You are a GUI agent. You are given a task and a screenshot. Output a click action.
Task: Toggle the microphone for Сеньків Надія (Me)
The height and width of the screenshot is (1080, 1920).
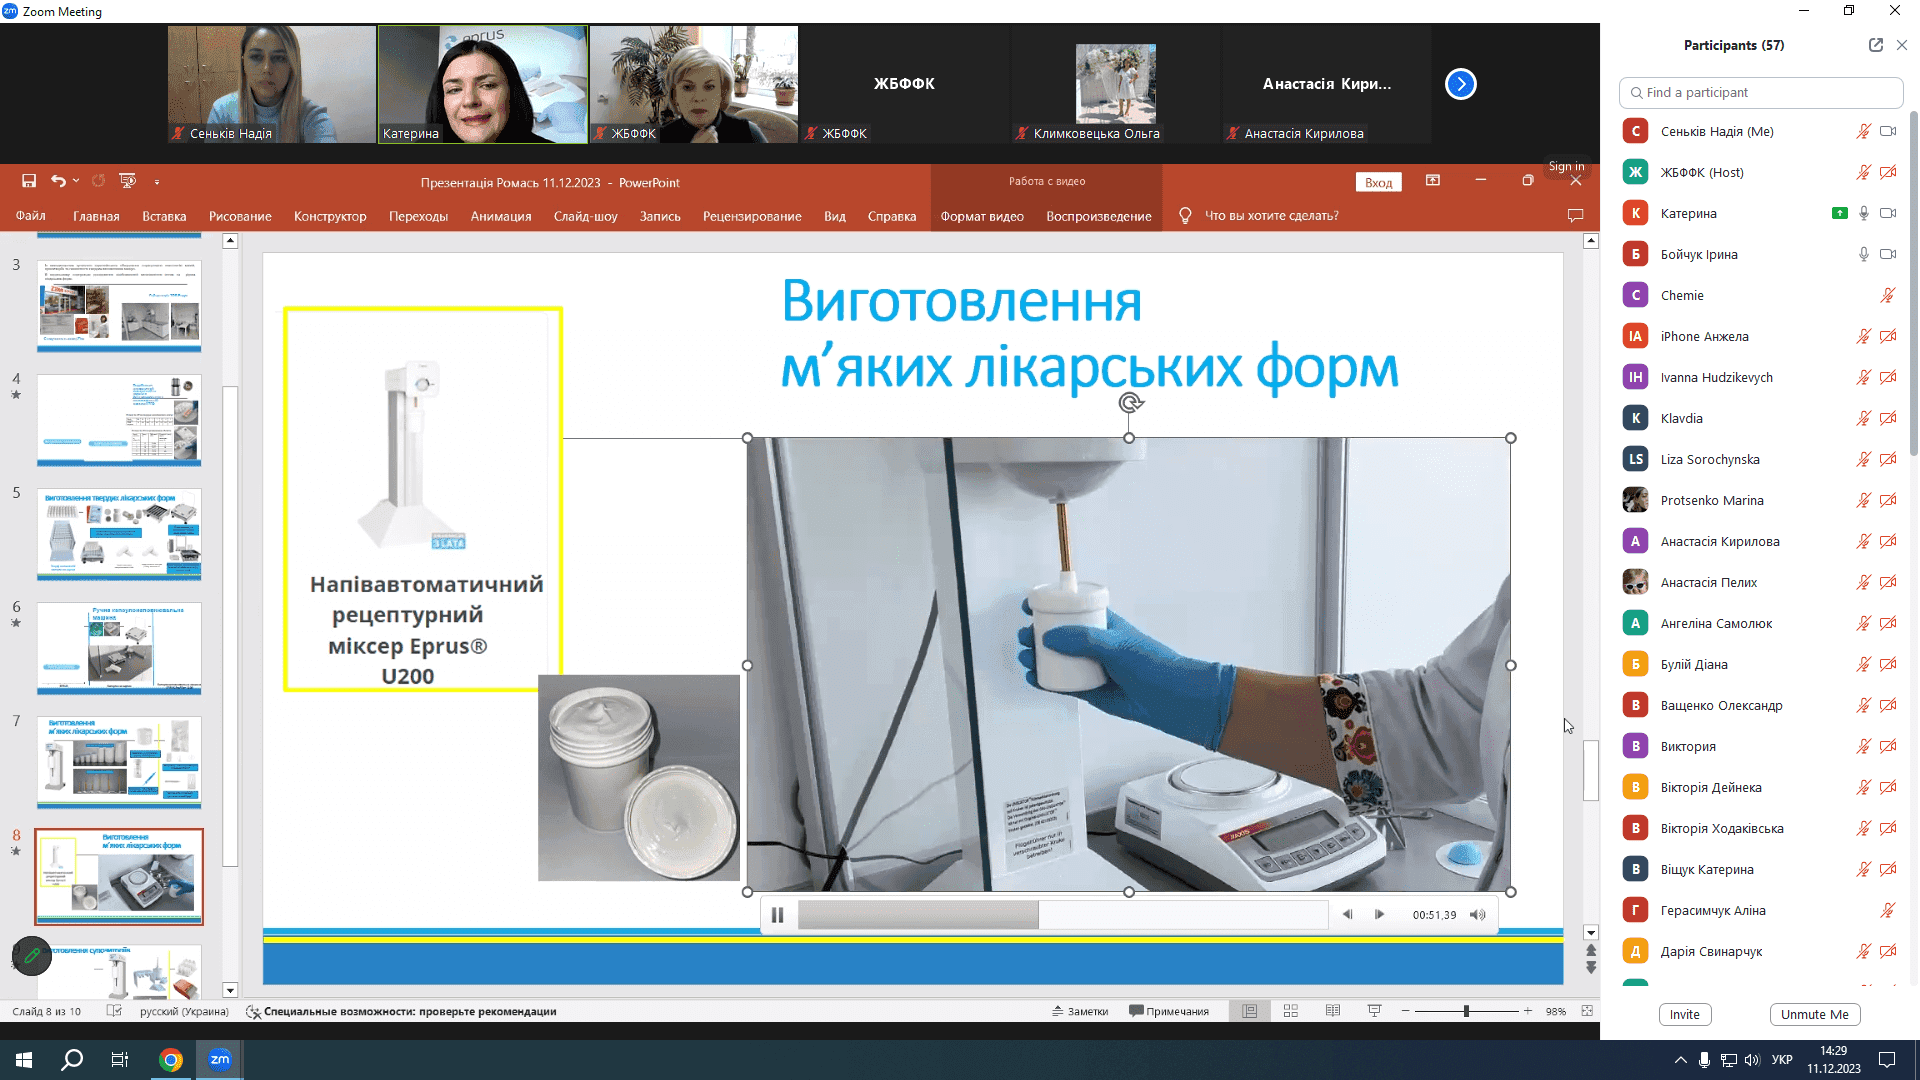(1864, 132)
